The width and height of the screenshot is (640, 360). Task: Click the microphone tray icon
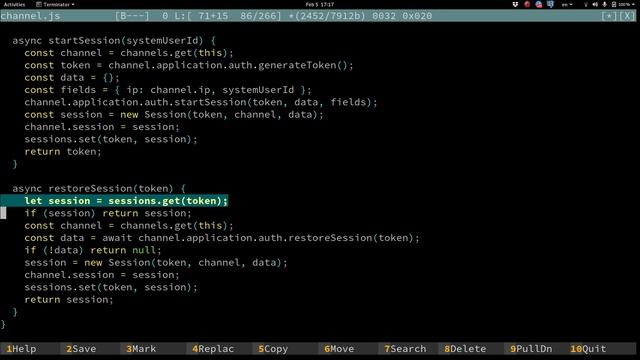point(604,4)
